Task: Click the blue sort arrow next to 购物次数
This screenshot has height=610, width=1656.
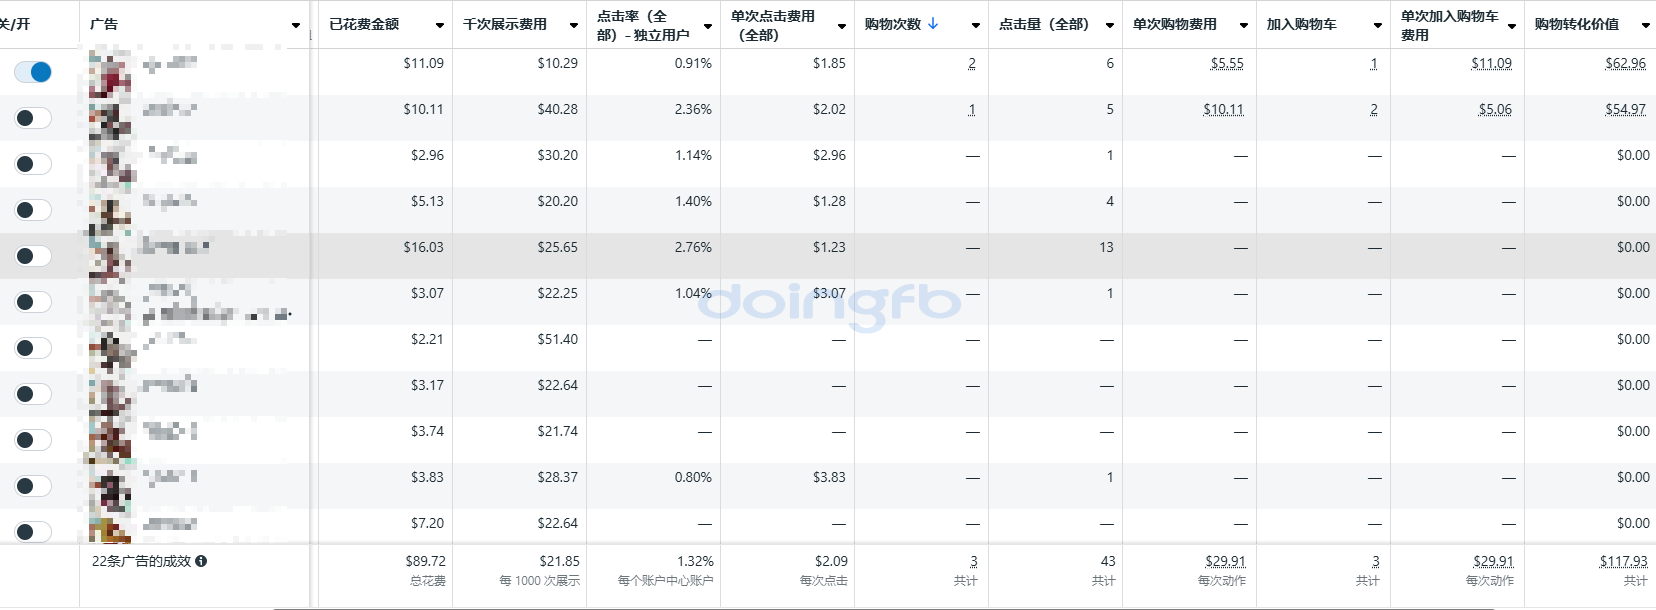Action: pyautogui.click(x=933, y=23)
